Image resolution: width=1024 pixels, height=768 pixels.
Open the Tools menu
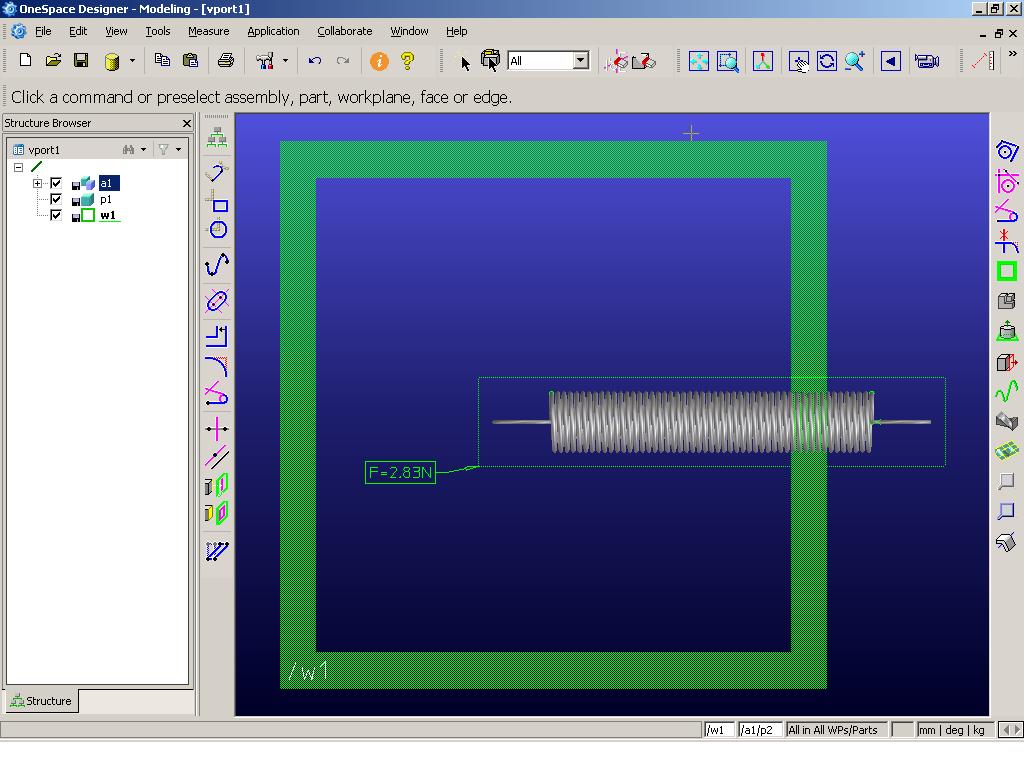point(157,31)
